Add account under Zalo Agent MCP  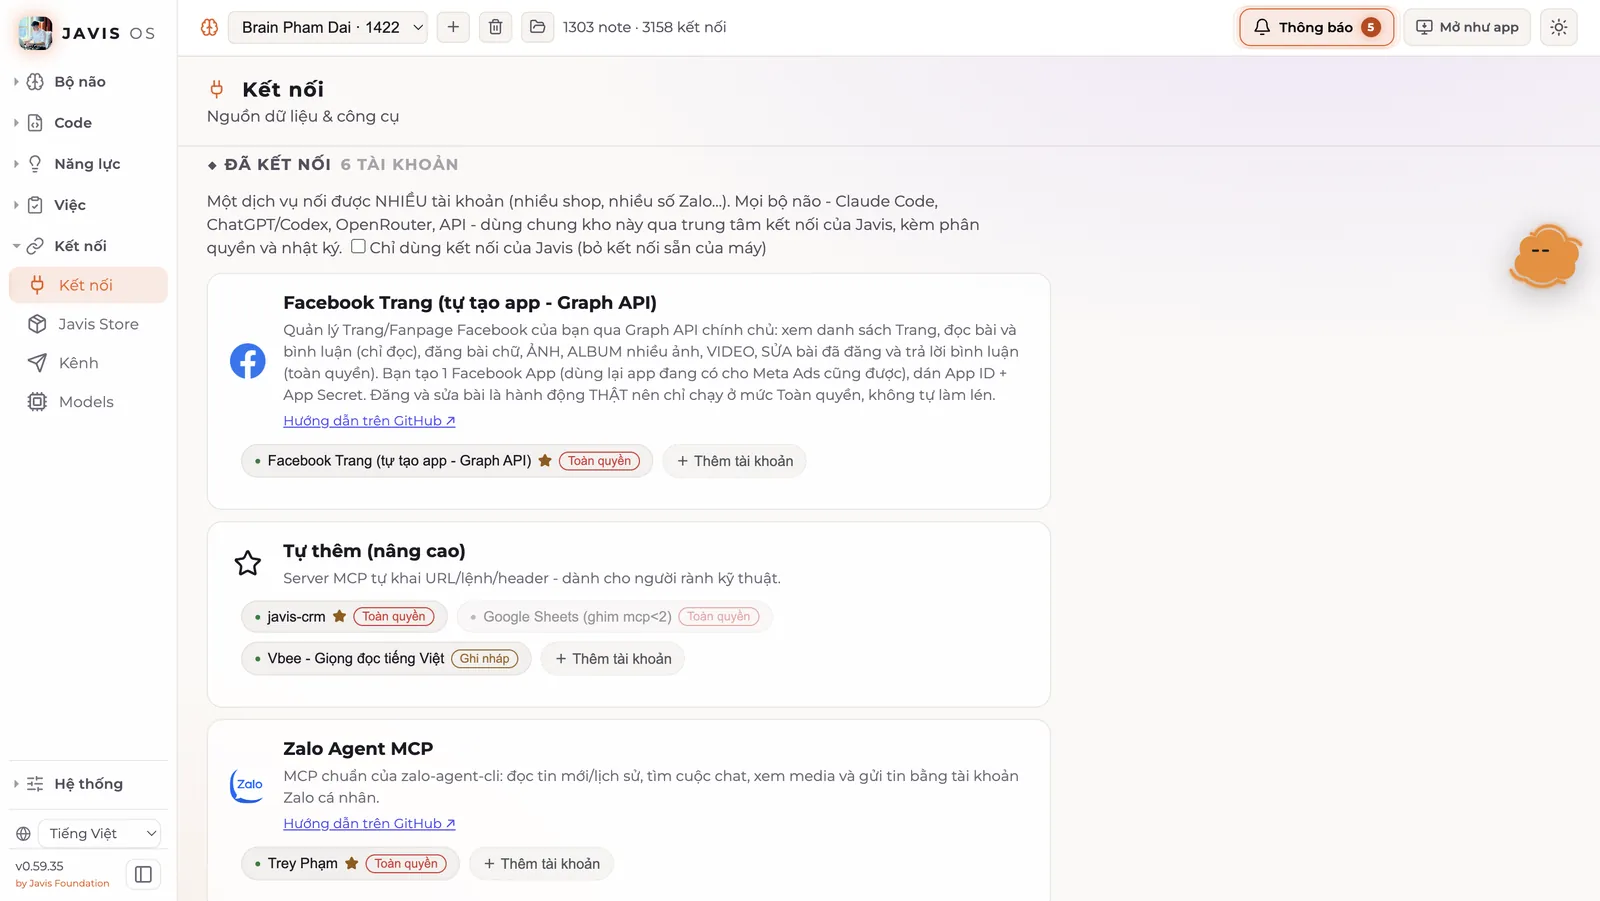pos(541,864)
